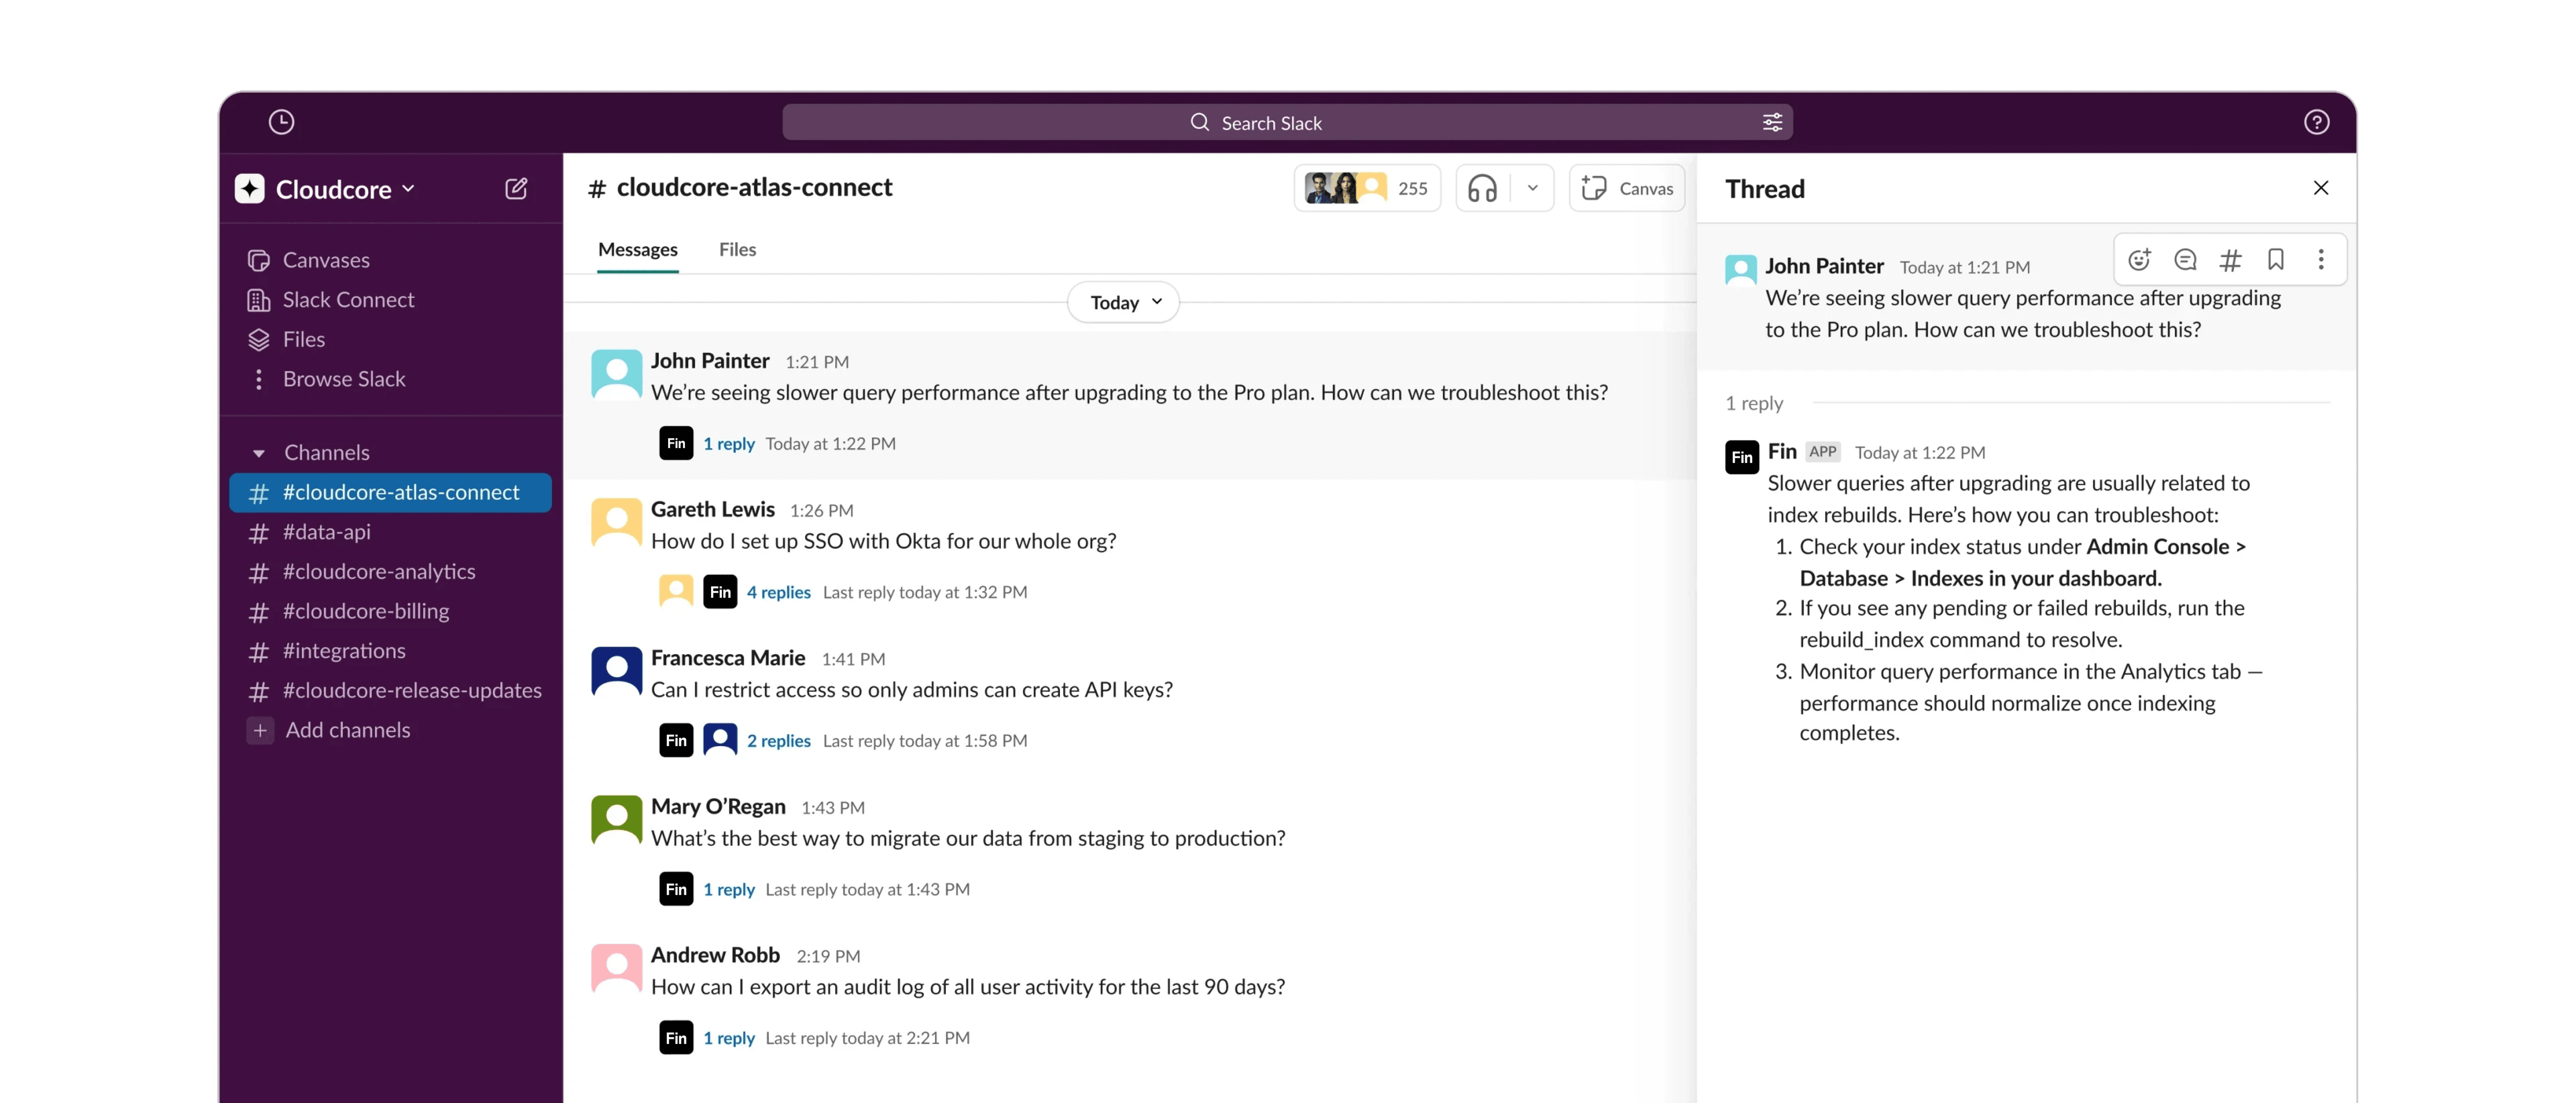Open the Today date dropdown
Image resolution: width=2576 pixels, height=1103 pixels.
pos(1123,302)
